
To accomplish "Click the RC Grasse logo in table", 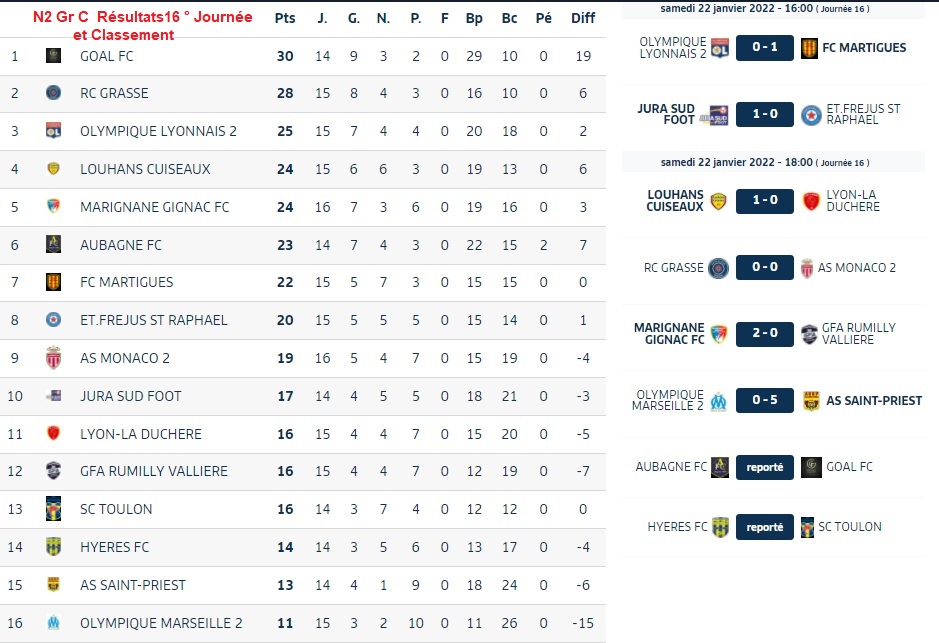I will (53, 93).
